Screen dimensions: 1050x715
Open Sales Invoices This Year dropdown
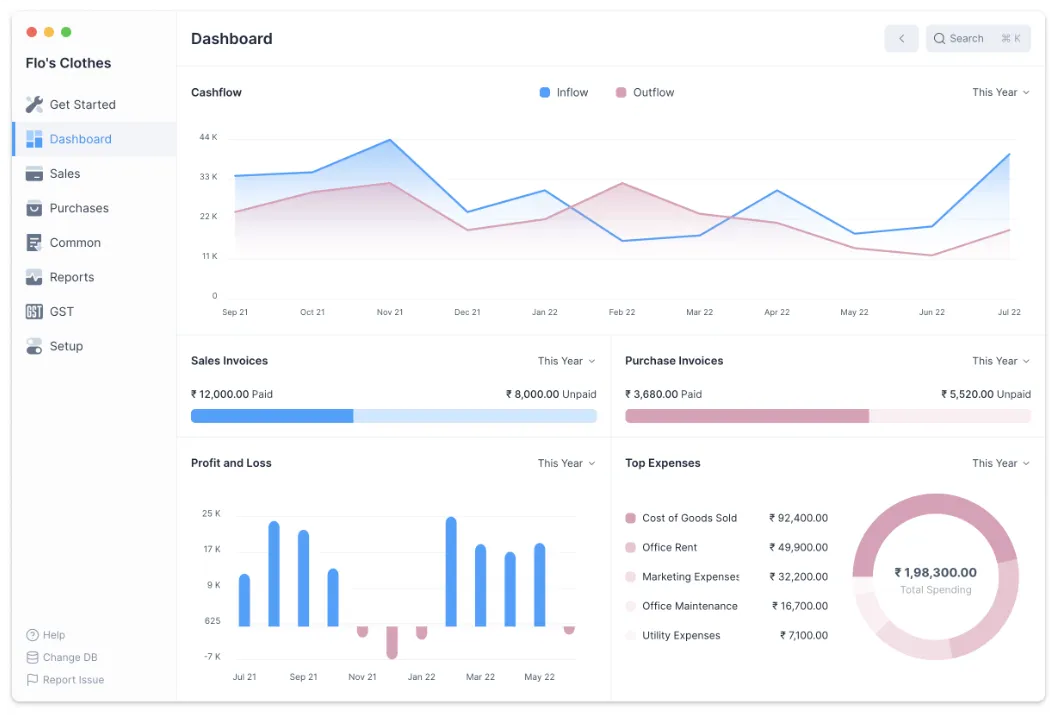(x=567, y=361)
